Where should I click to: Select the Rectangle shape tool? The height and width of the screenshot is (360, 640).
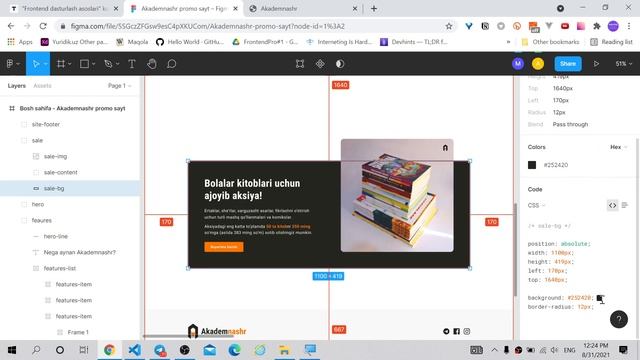[x=84, y=64]
